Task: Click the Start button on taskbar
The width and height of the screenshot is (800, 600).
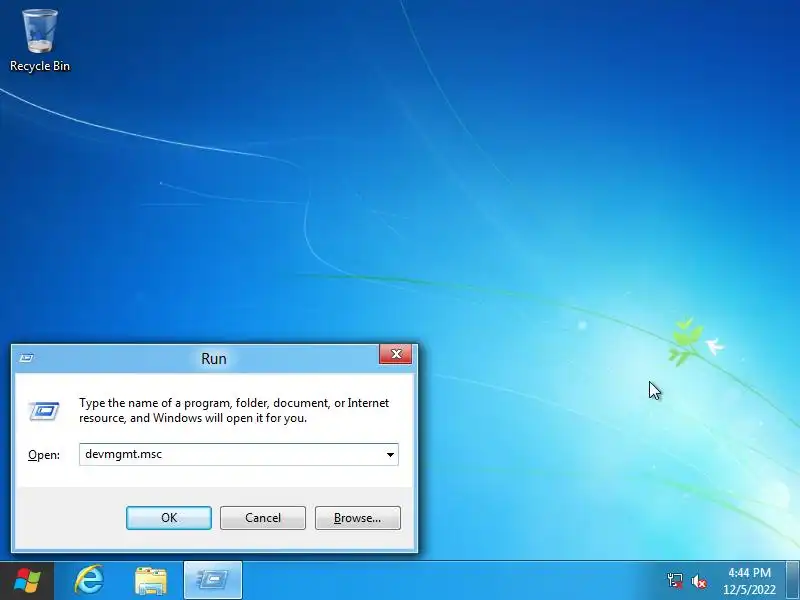Action: [27, 581]
